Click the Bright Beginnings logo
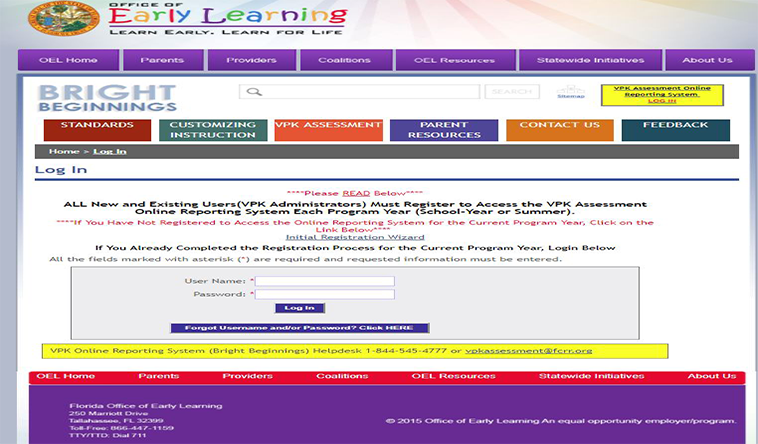This screenshot has width=758, height=444. tap(106, 97)
